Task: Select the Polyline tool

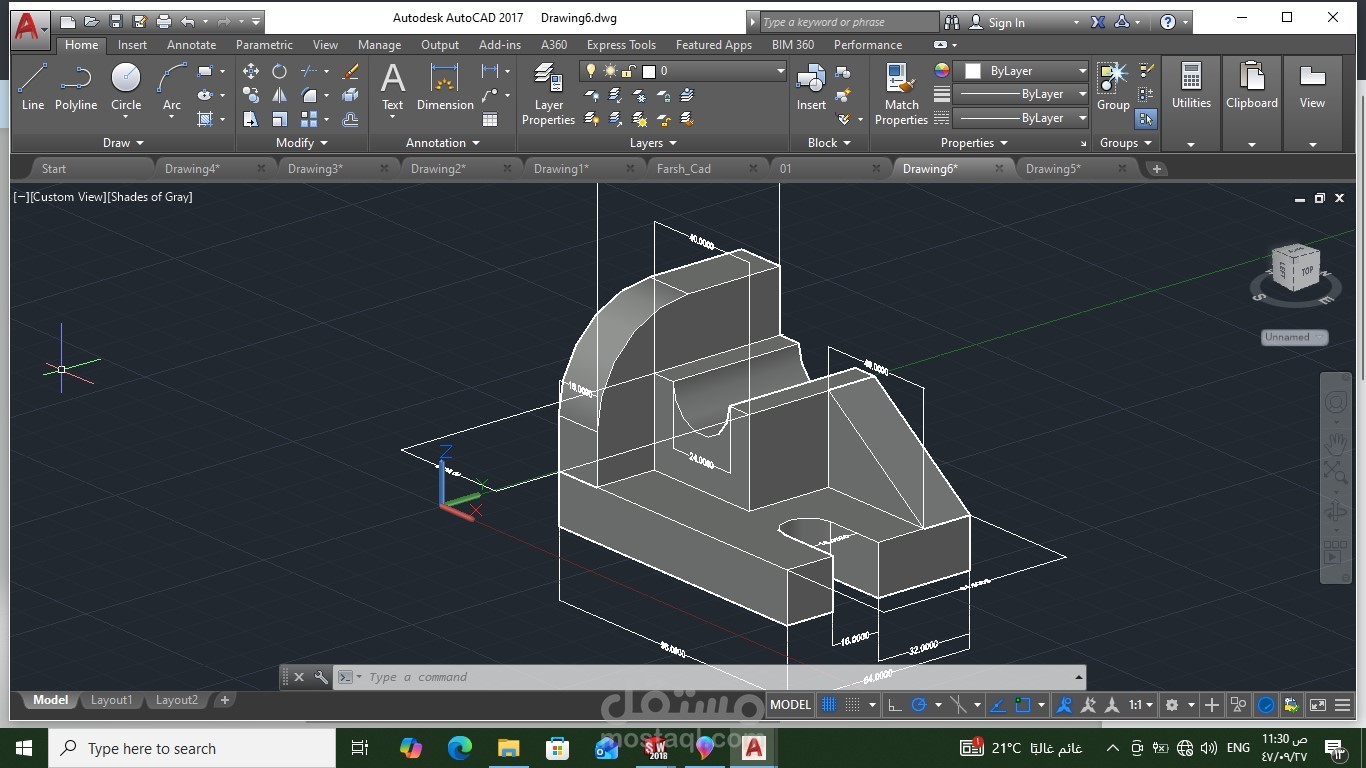Action: coord(76,86)
